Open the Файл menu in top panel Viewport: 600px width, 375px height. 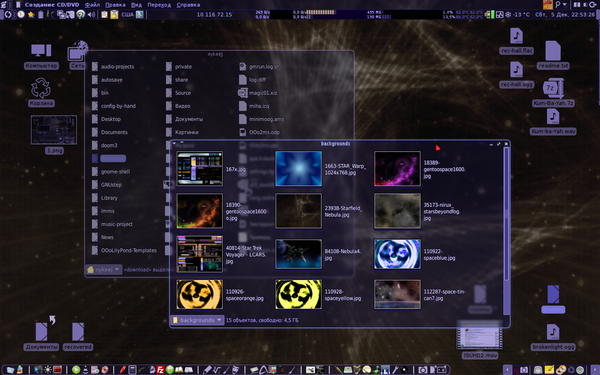[x=92, y=5]
